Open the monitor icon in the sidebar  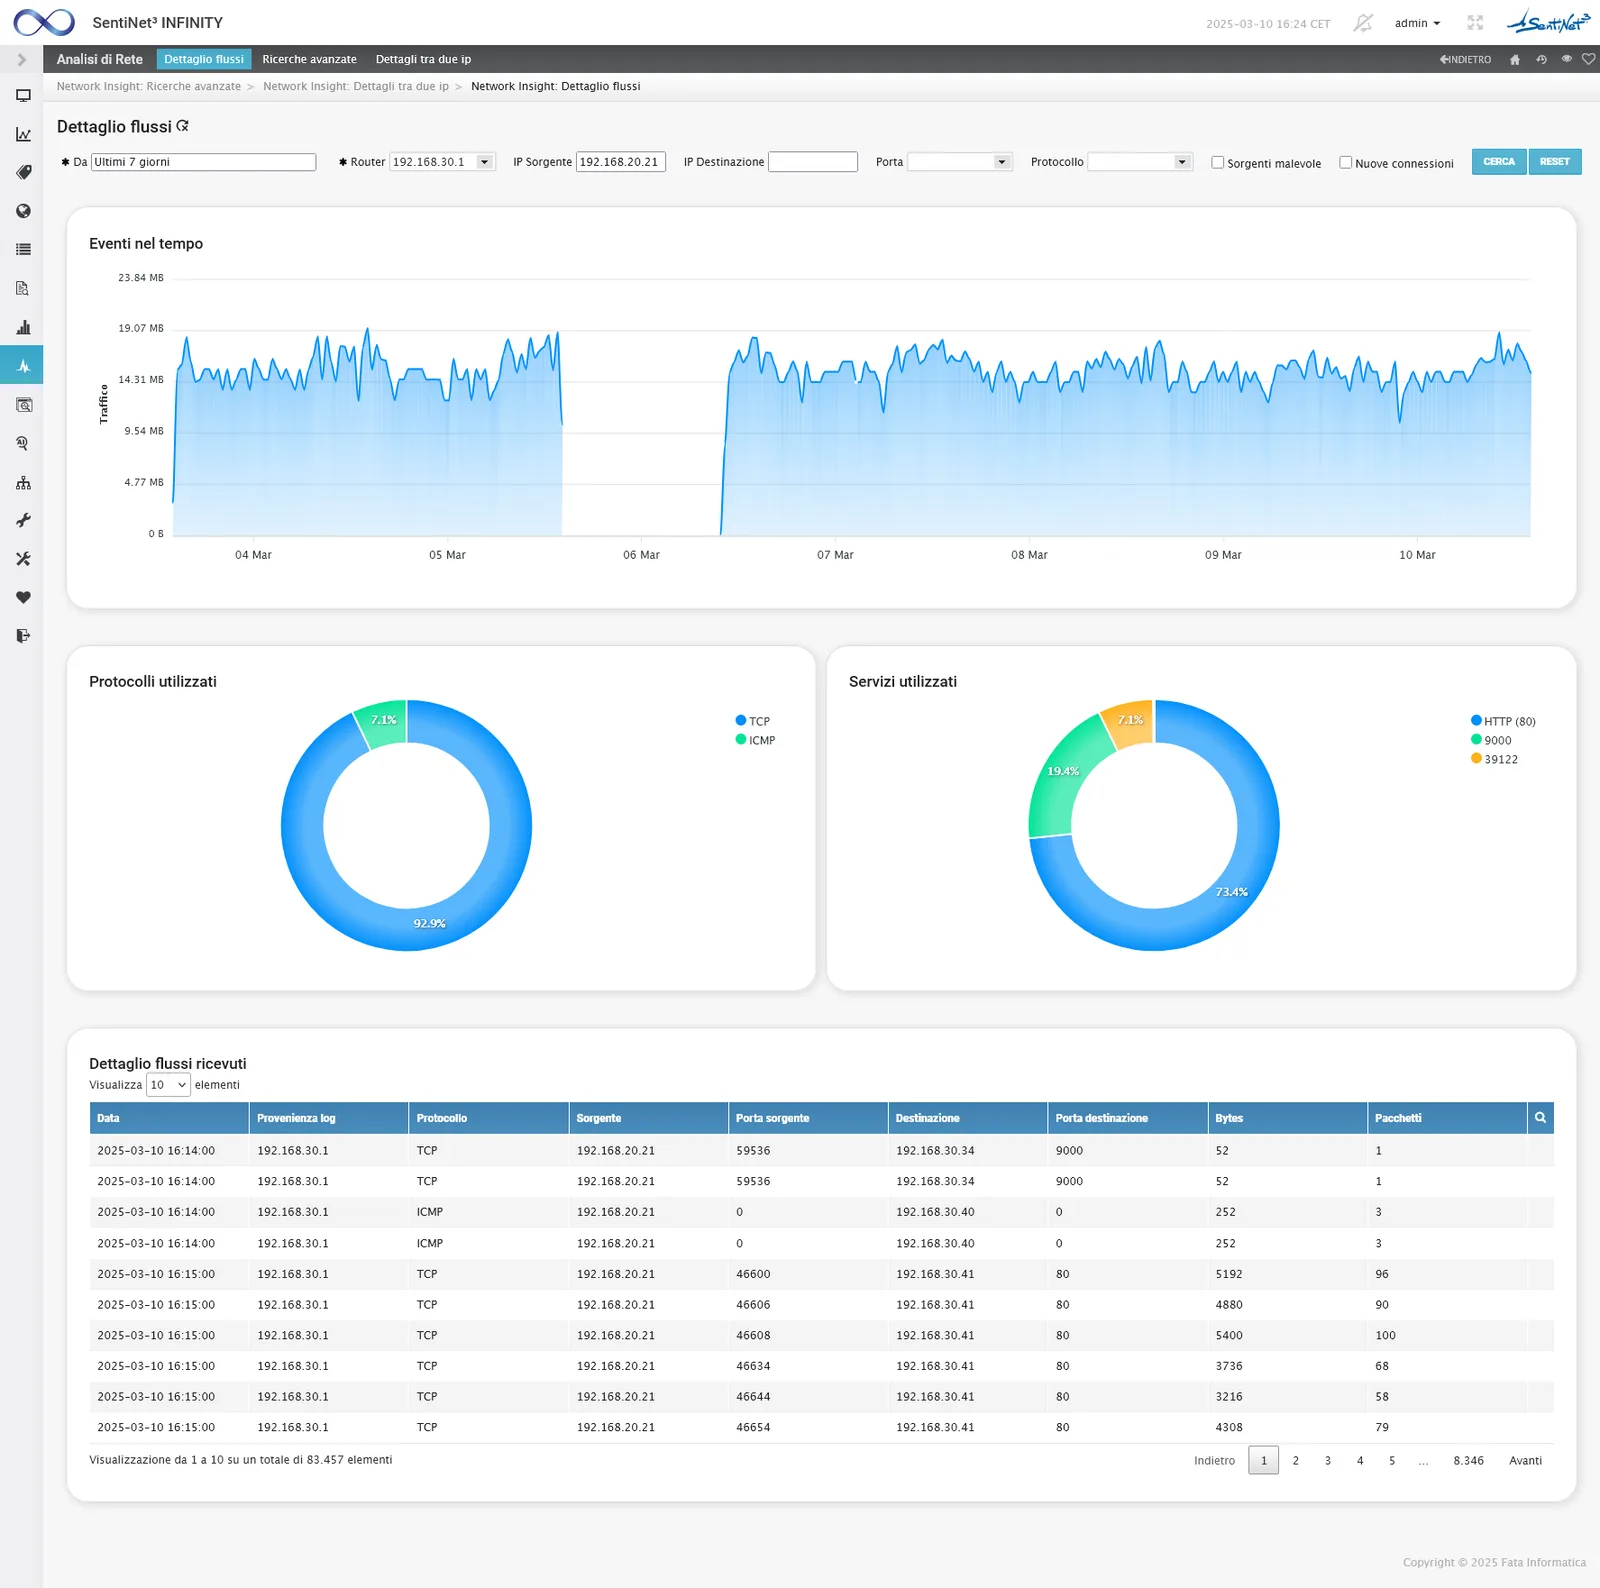coord(23,96)
